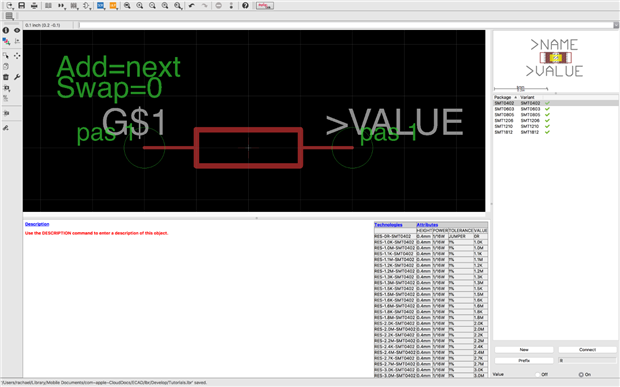Select the SMT0805 package row
The height and width of the screenshot is (387, 620).
pos(556,115)
